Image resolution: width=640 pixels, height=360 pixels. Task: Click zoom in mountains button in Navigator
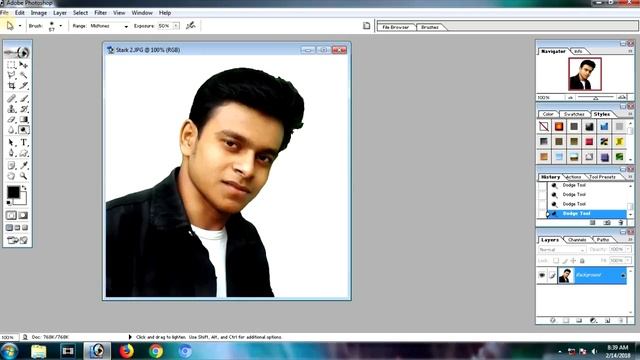coord(622,98)
